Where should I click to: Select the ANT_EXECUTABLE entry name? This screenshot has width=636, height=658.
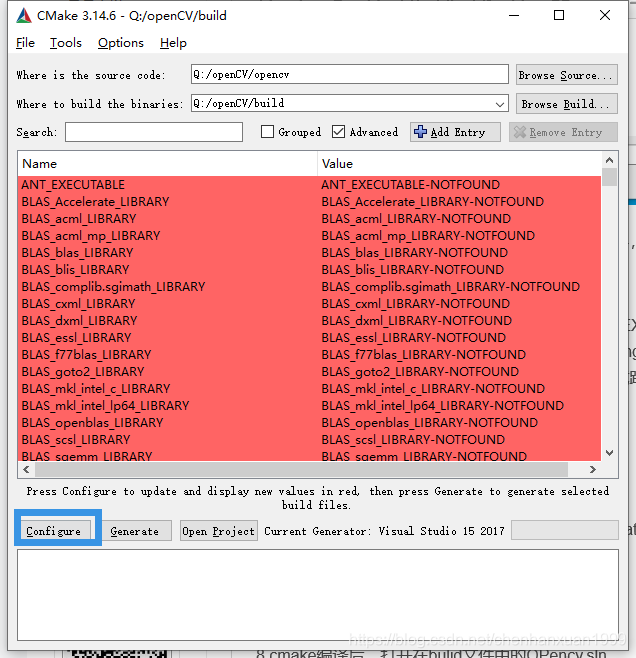73,185
